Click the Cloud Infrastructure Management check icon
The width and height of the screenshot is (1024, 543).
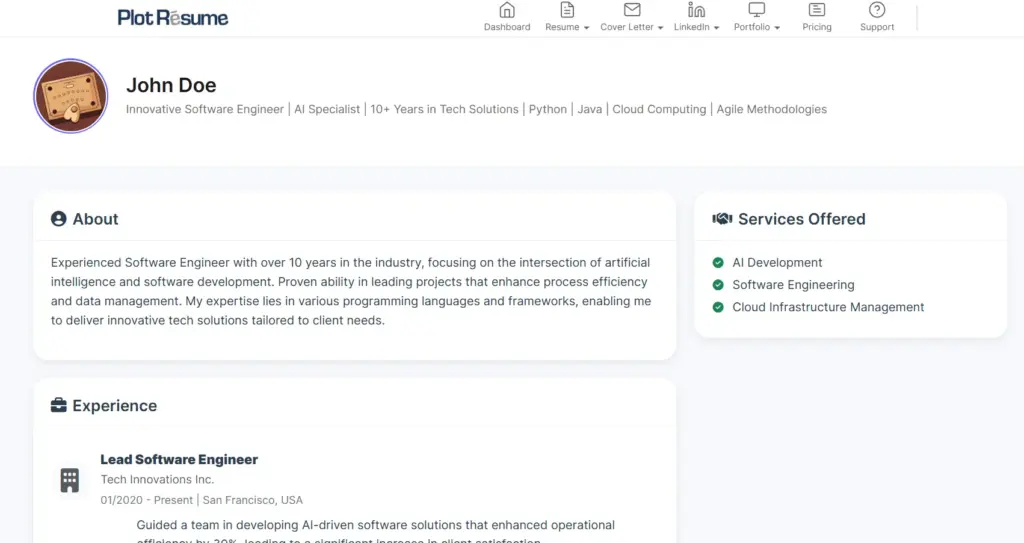[718, 307]
